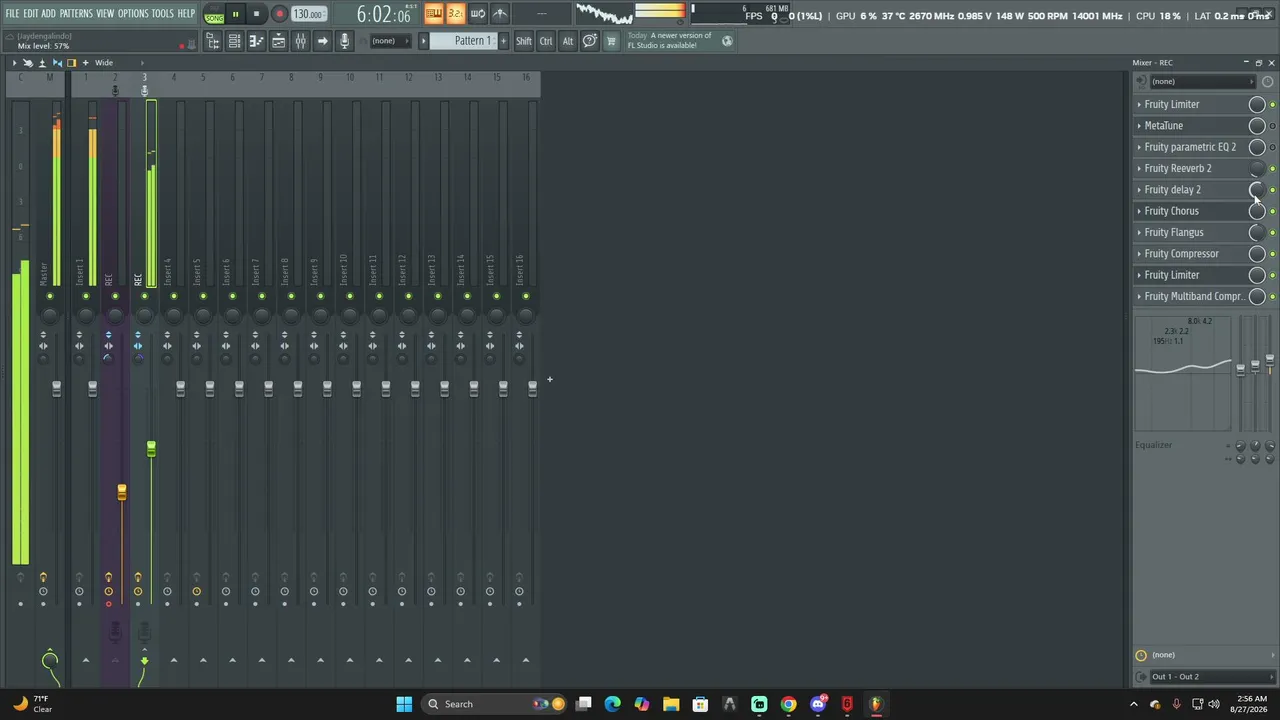Stop playback with the stop button

pos(256,14)
